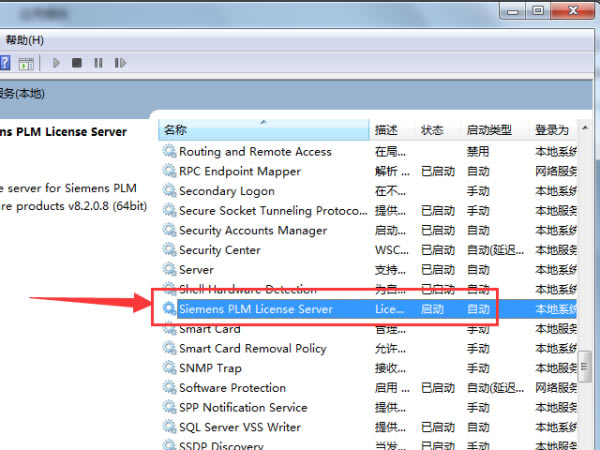Click 自动(延迟... startup type of Security Center
600x450 pixels.
click(495, 250)
